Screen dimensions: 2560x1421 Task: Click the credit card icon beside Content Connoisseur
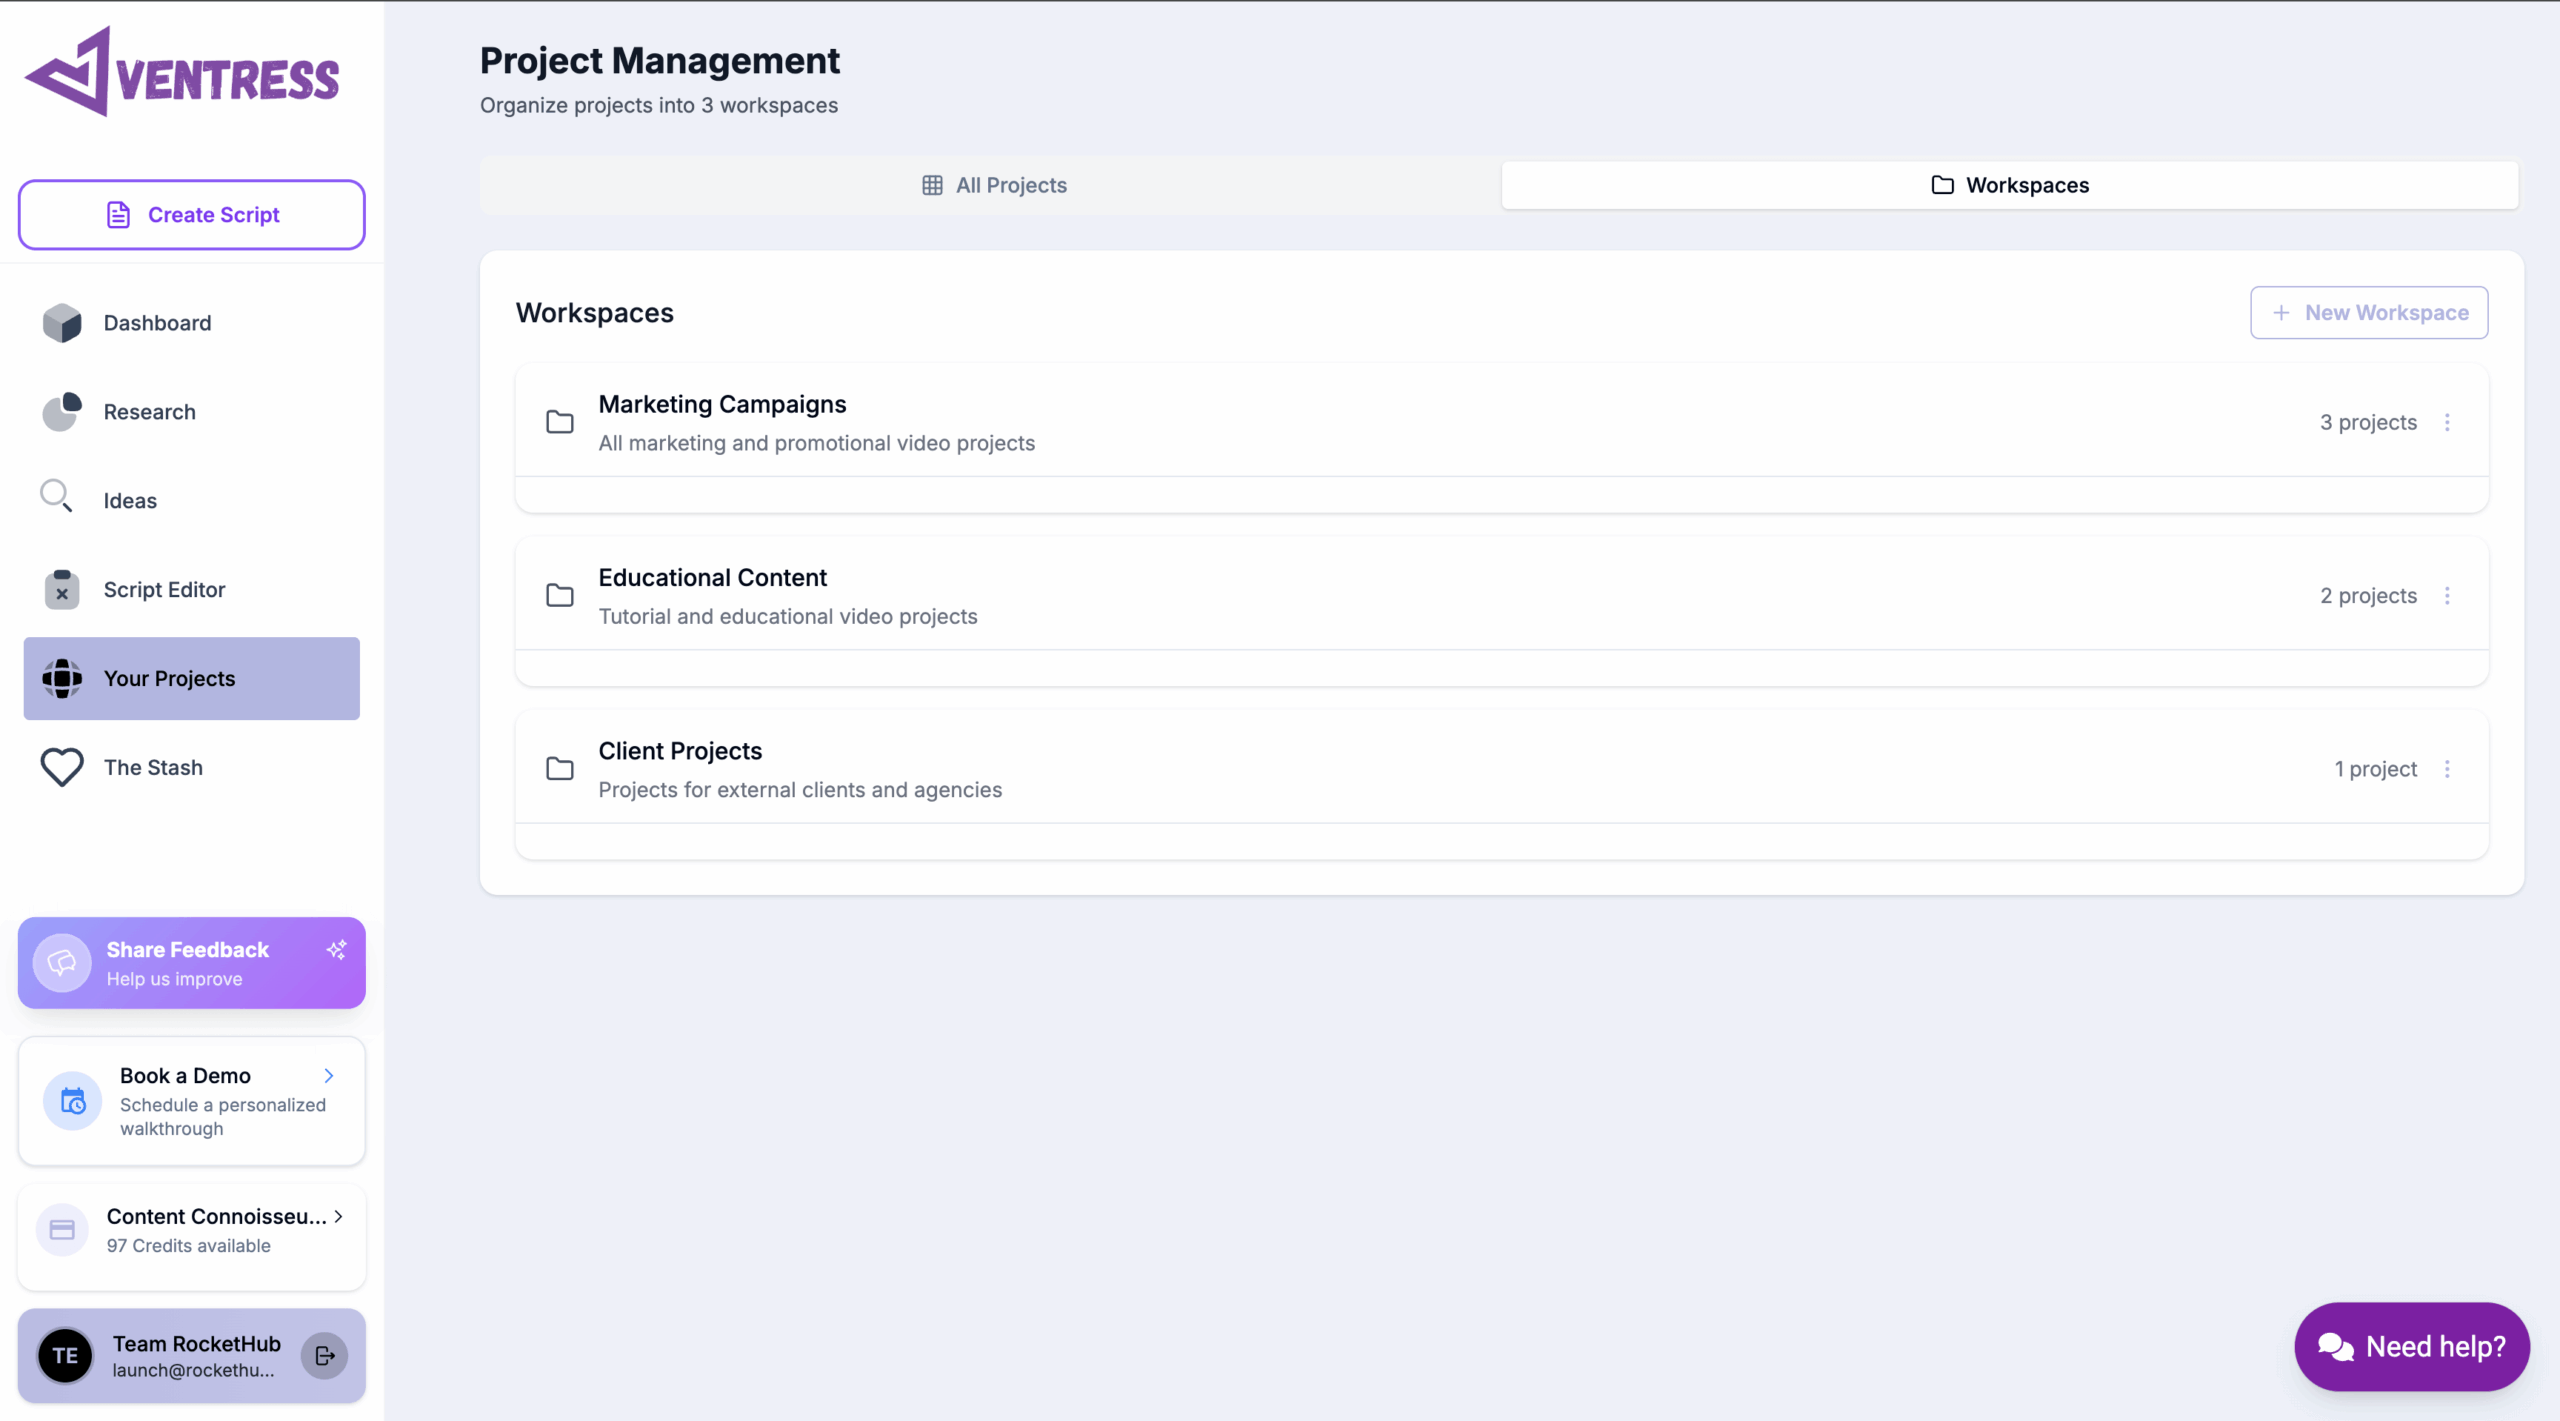pos(62,1230)
